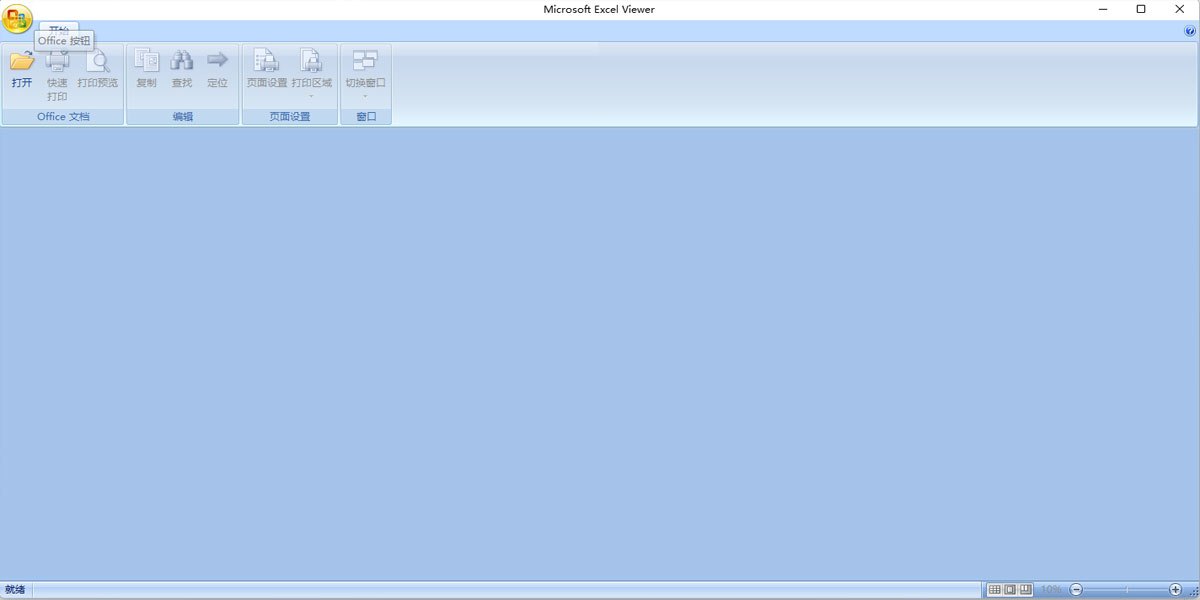Maximize the Excel Viewer window
1200x600 pixels.
point(1141,9)
